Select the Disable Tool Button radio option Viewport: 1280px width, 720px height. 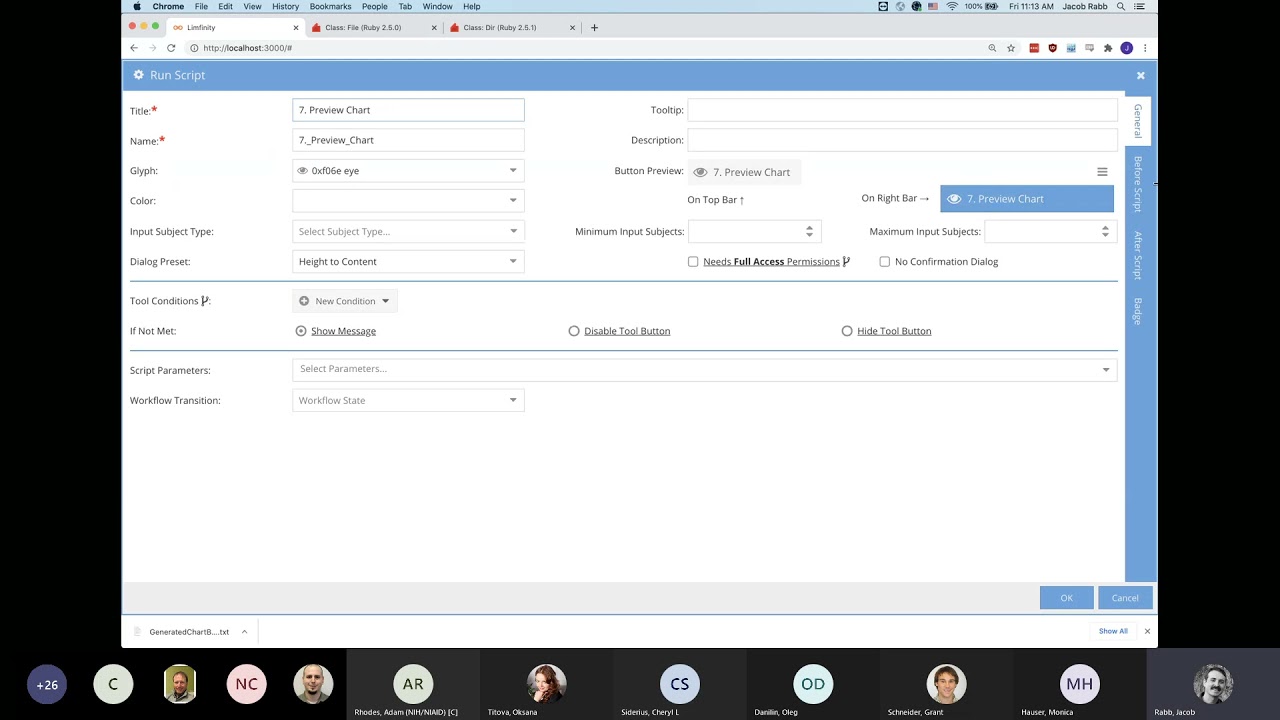574,331
